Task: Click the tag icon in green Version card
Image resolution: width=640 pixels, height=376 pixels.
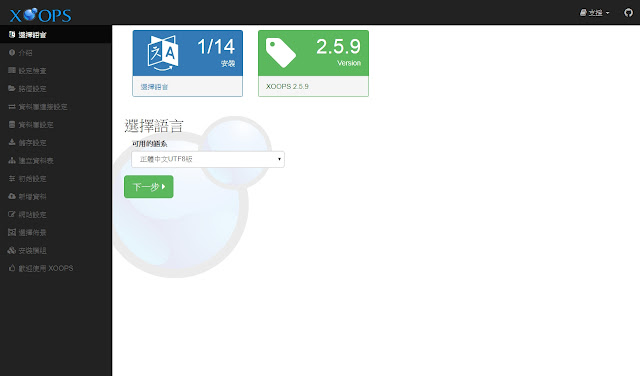Action: click(x=280, y=53)
